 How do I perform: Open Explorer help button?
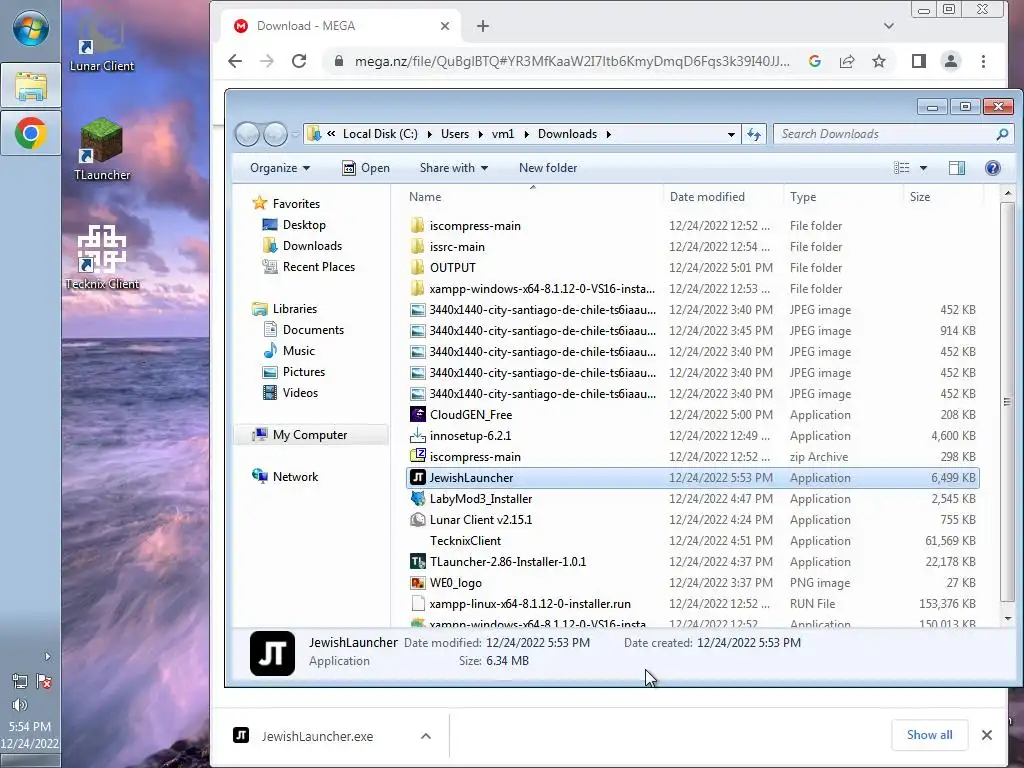pos(993,168)
